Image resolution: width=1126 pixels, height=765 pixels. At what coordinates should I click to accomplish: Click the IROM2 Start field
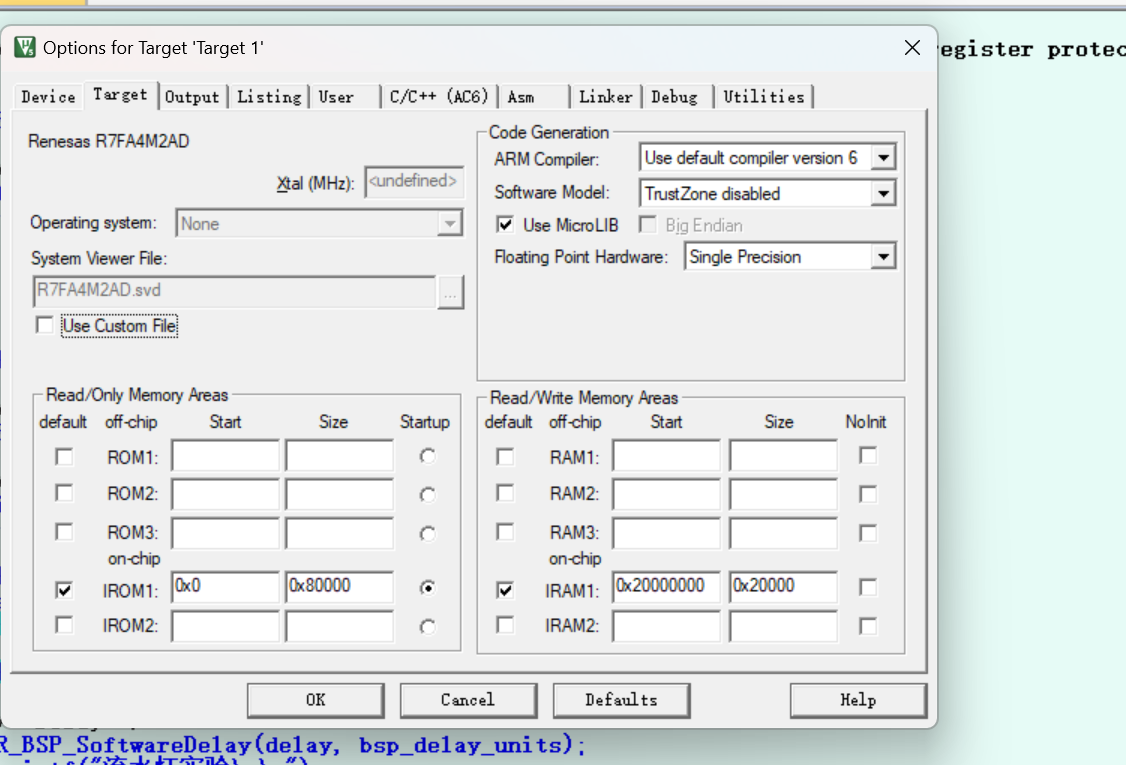click(225, 626)
